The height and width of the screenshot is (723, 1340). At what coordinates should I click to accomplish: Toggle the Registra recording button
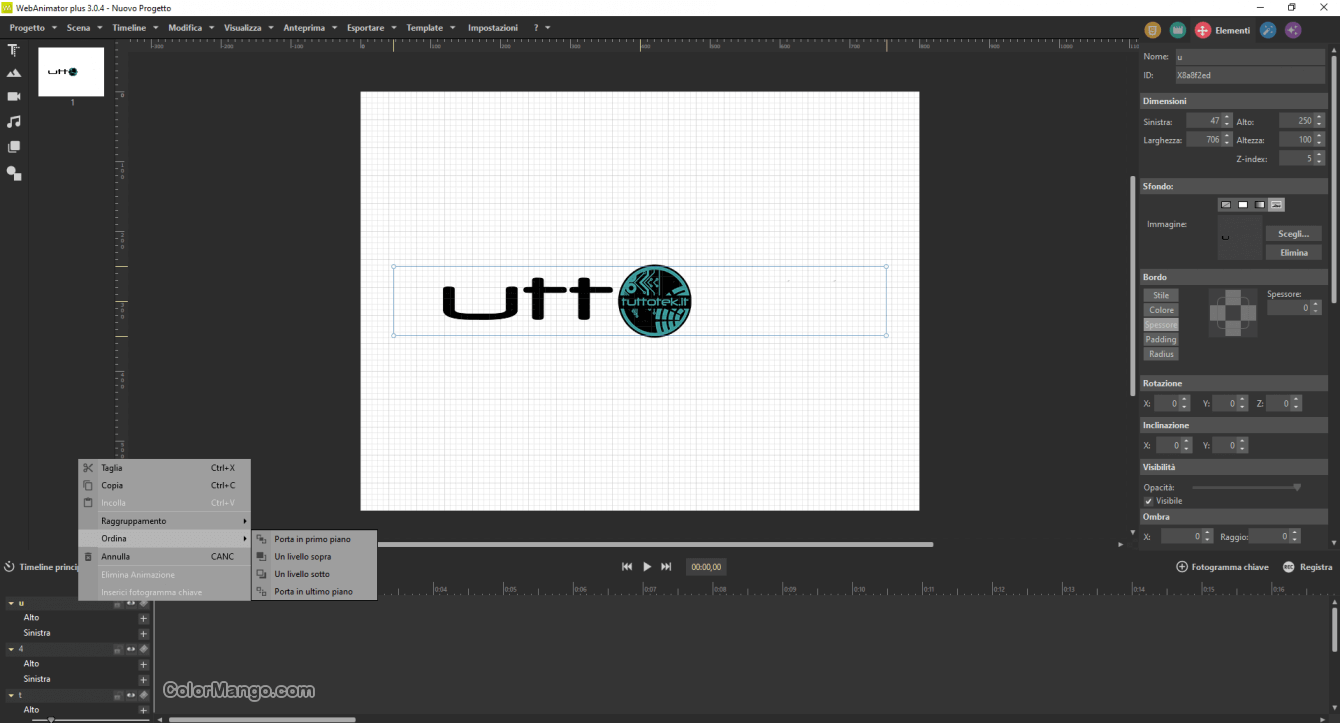click(x=1307, y=567)
